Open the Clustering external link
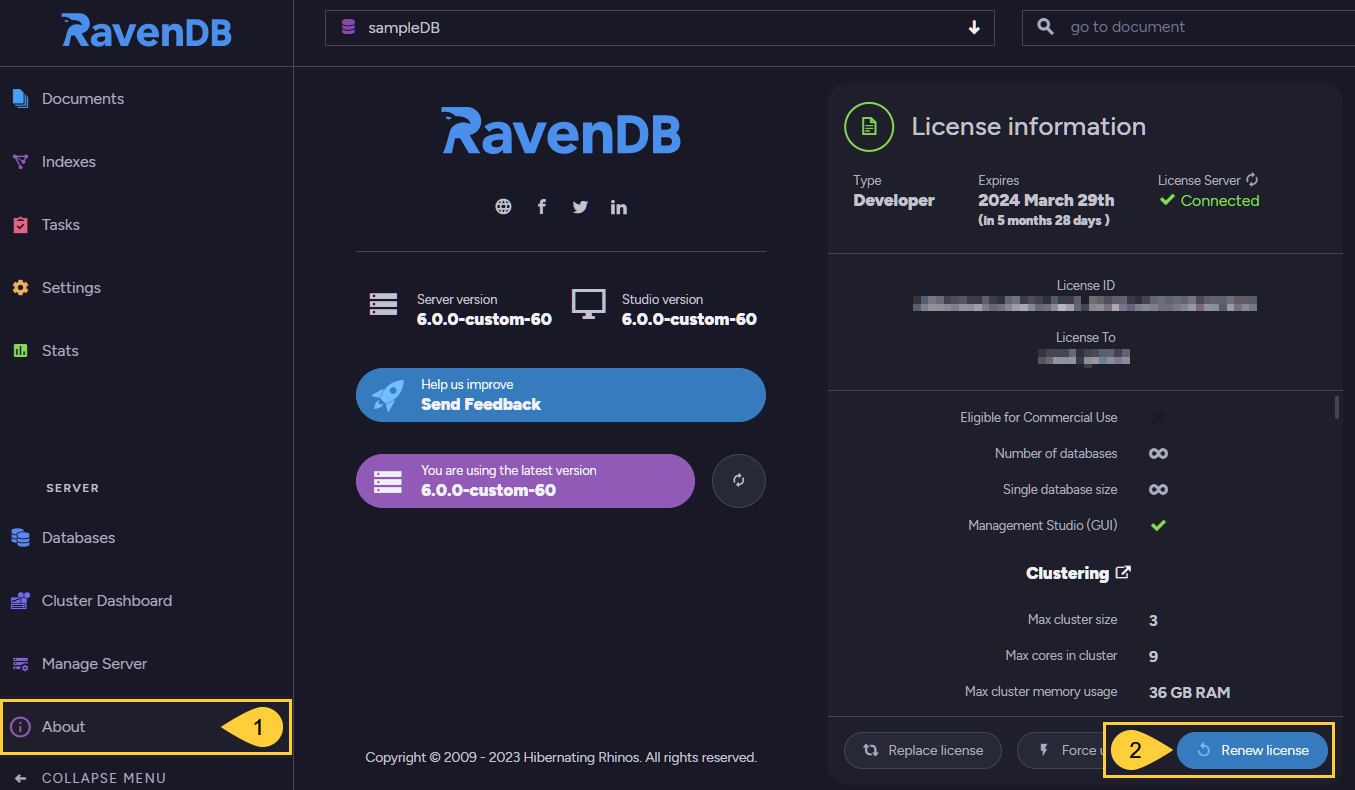Screen dimensions: 1355x790 [1078, 573]
